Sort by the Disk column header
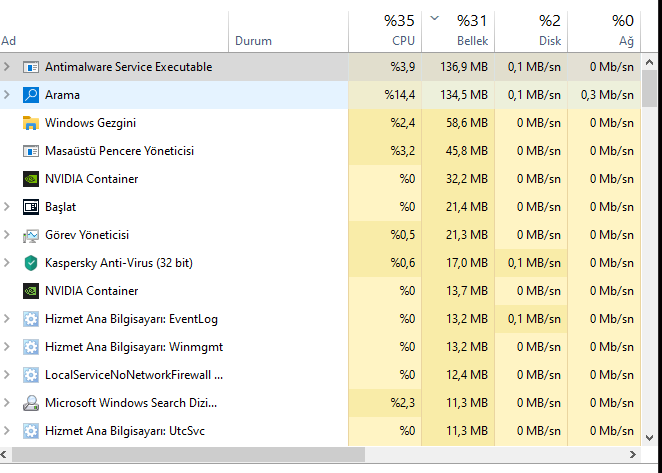 coord(531,30)
